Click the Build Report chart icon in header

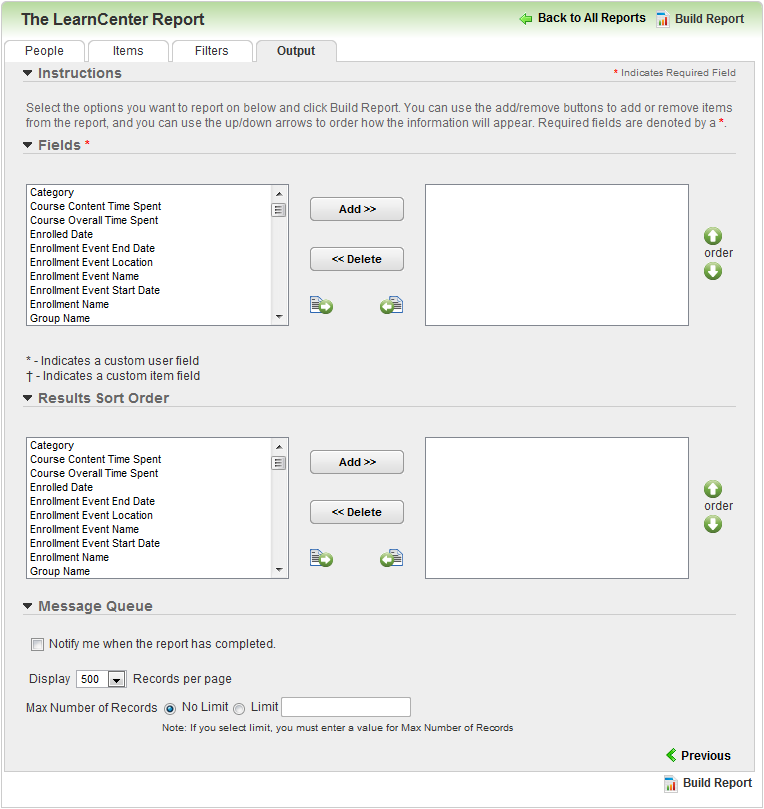(662, 20)
